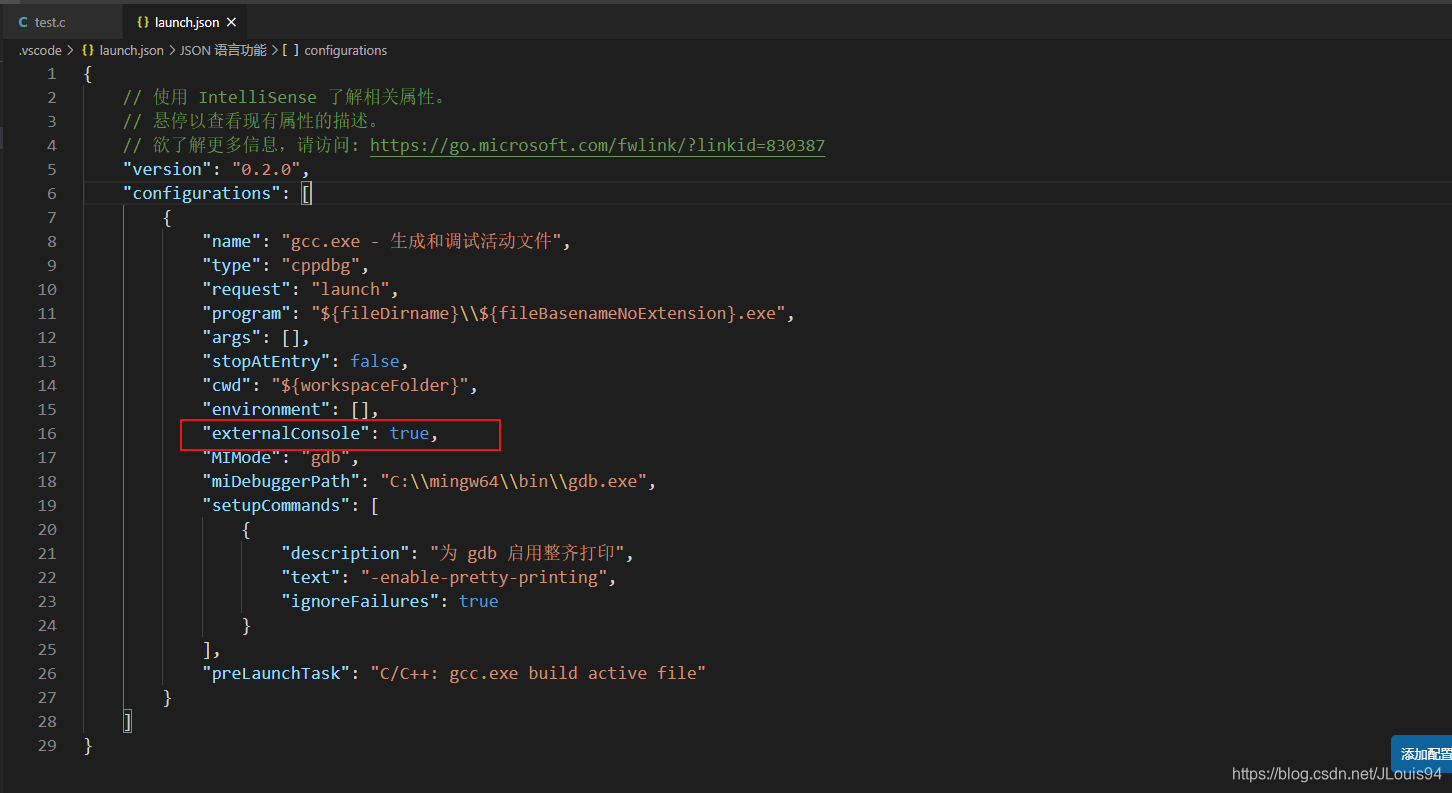Close the launch.json tab
Viewport: 1452px width, 793px height.
click(x=232, y=22)
